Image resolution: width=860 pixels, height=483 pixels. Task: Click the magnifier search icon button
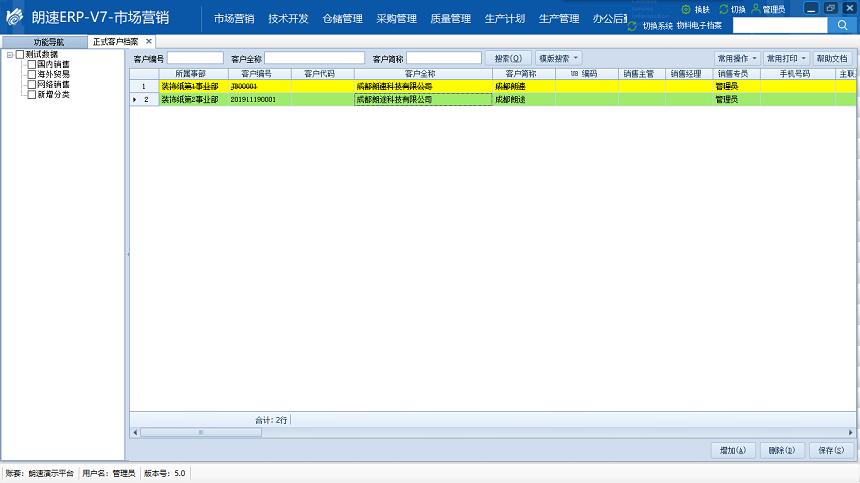pyautogui.click(x=843, y=25)
